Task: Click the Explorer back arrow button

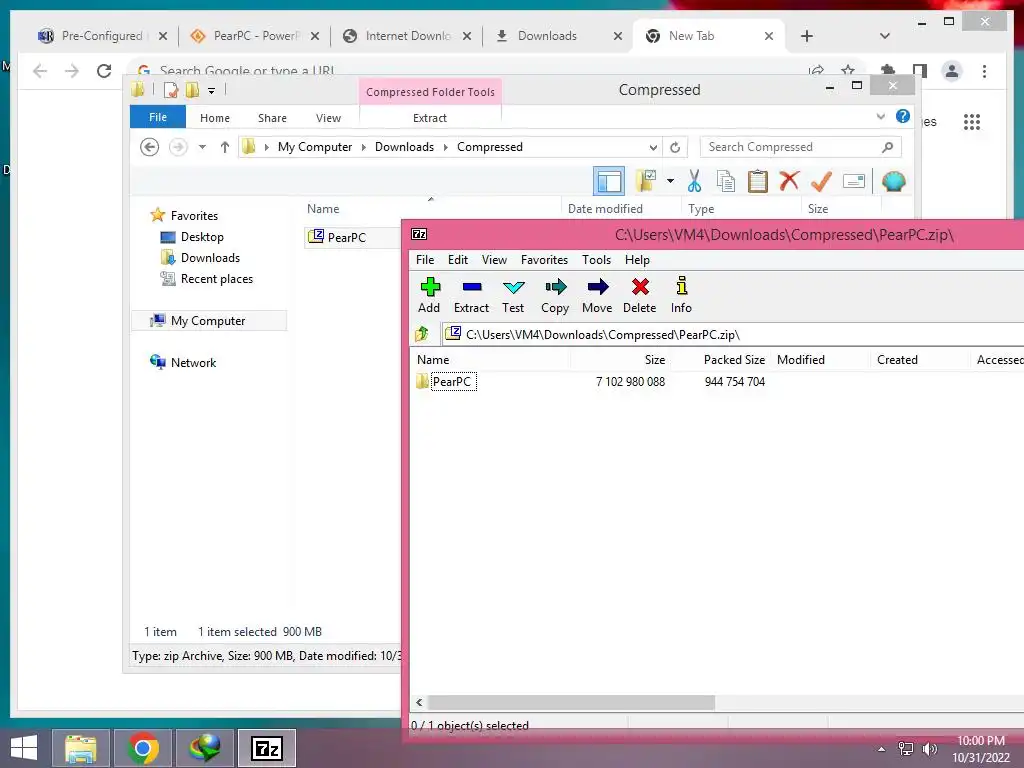Action: (150, 147)
